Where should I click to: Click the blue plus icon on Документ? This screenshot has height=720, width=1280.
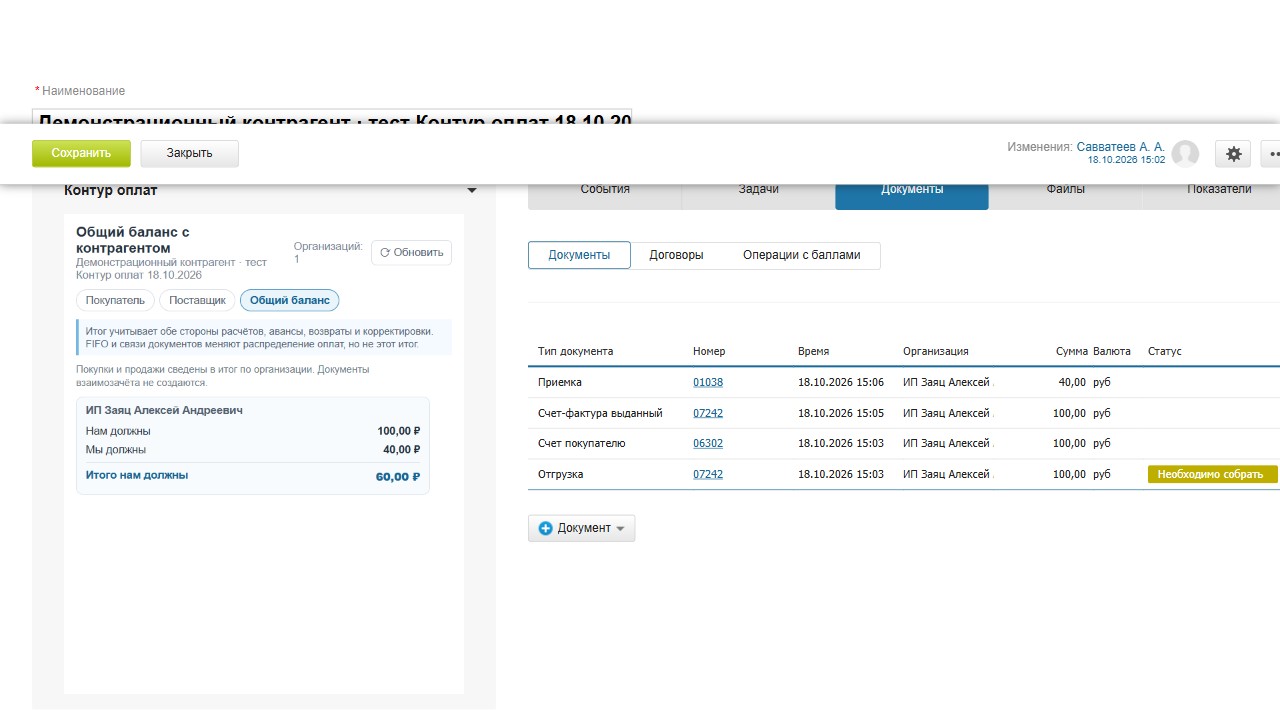[545, 528]
